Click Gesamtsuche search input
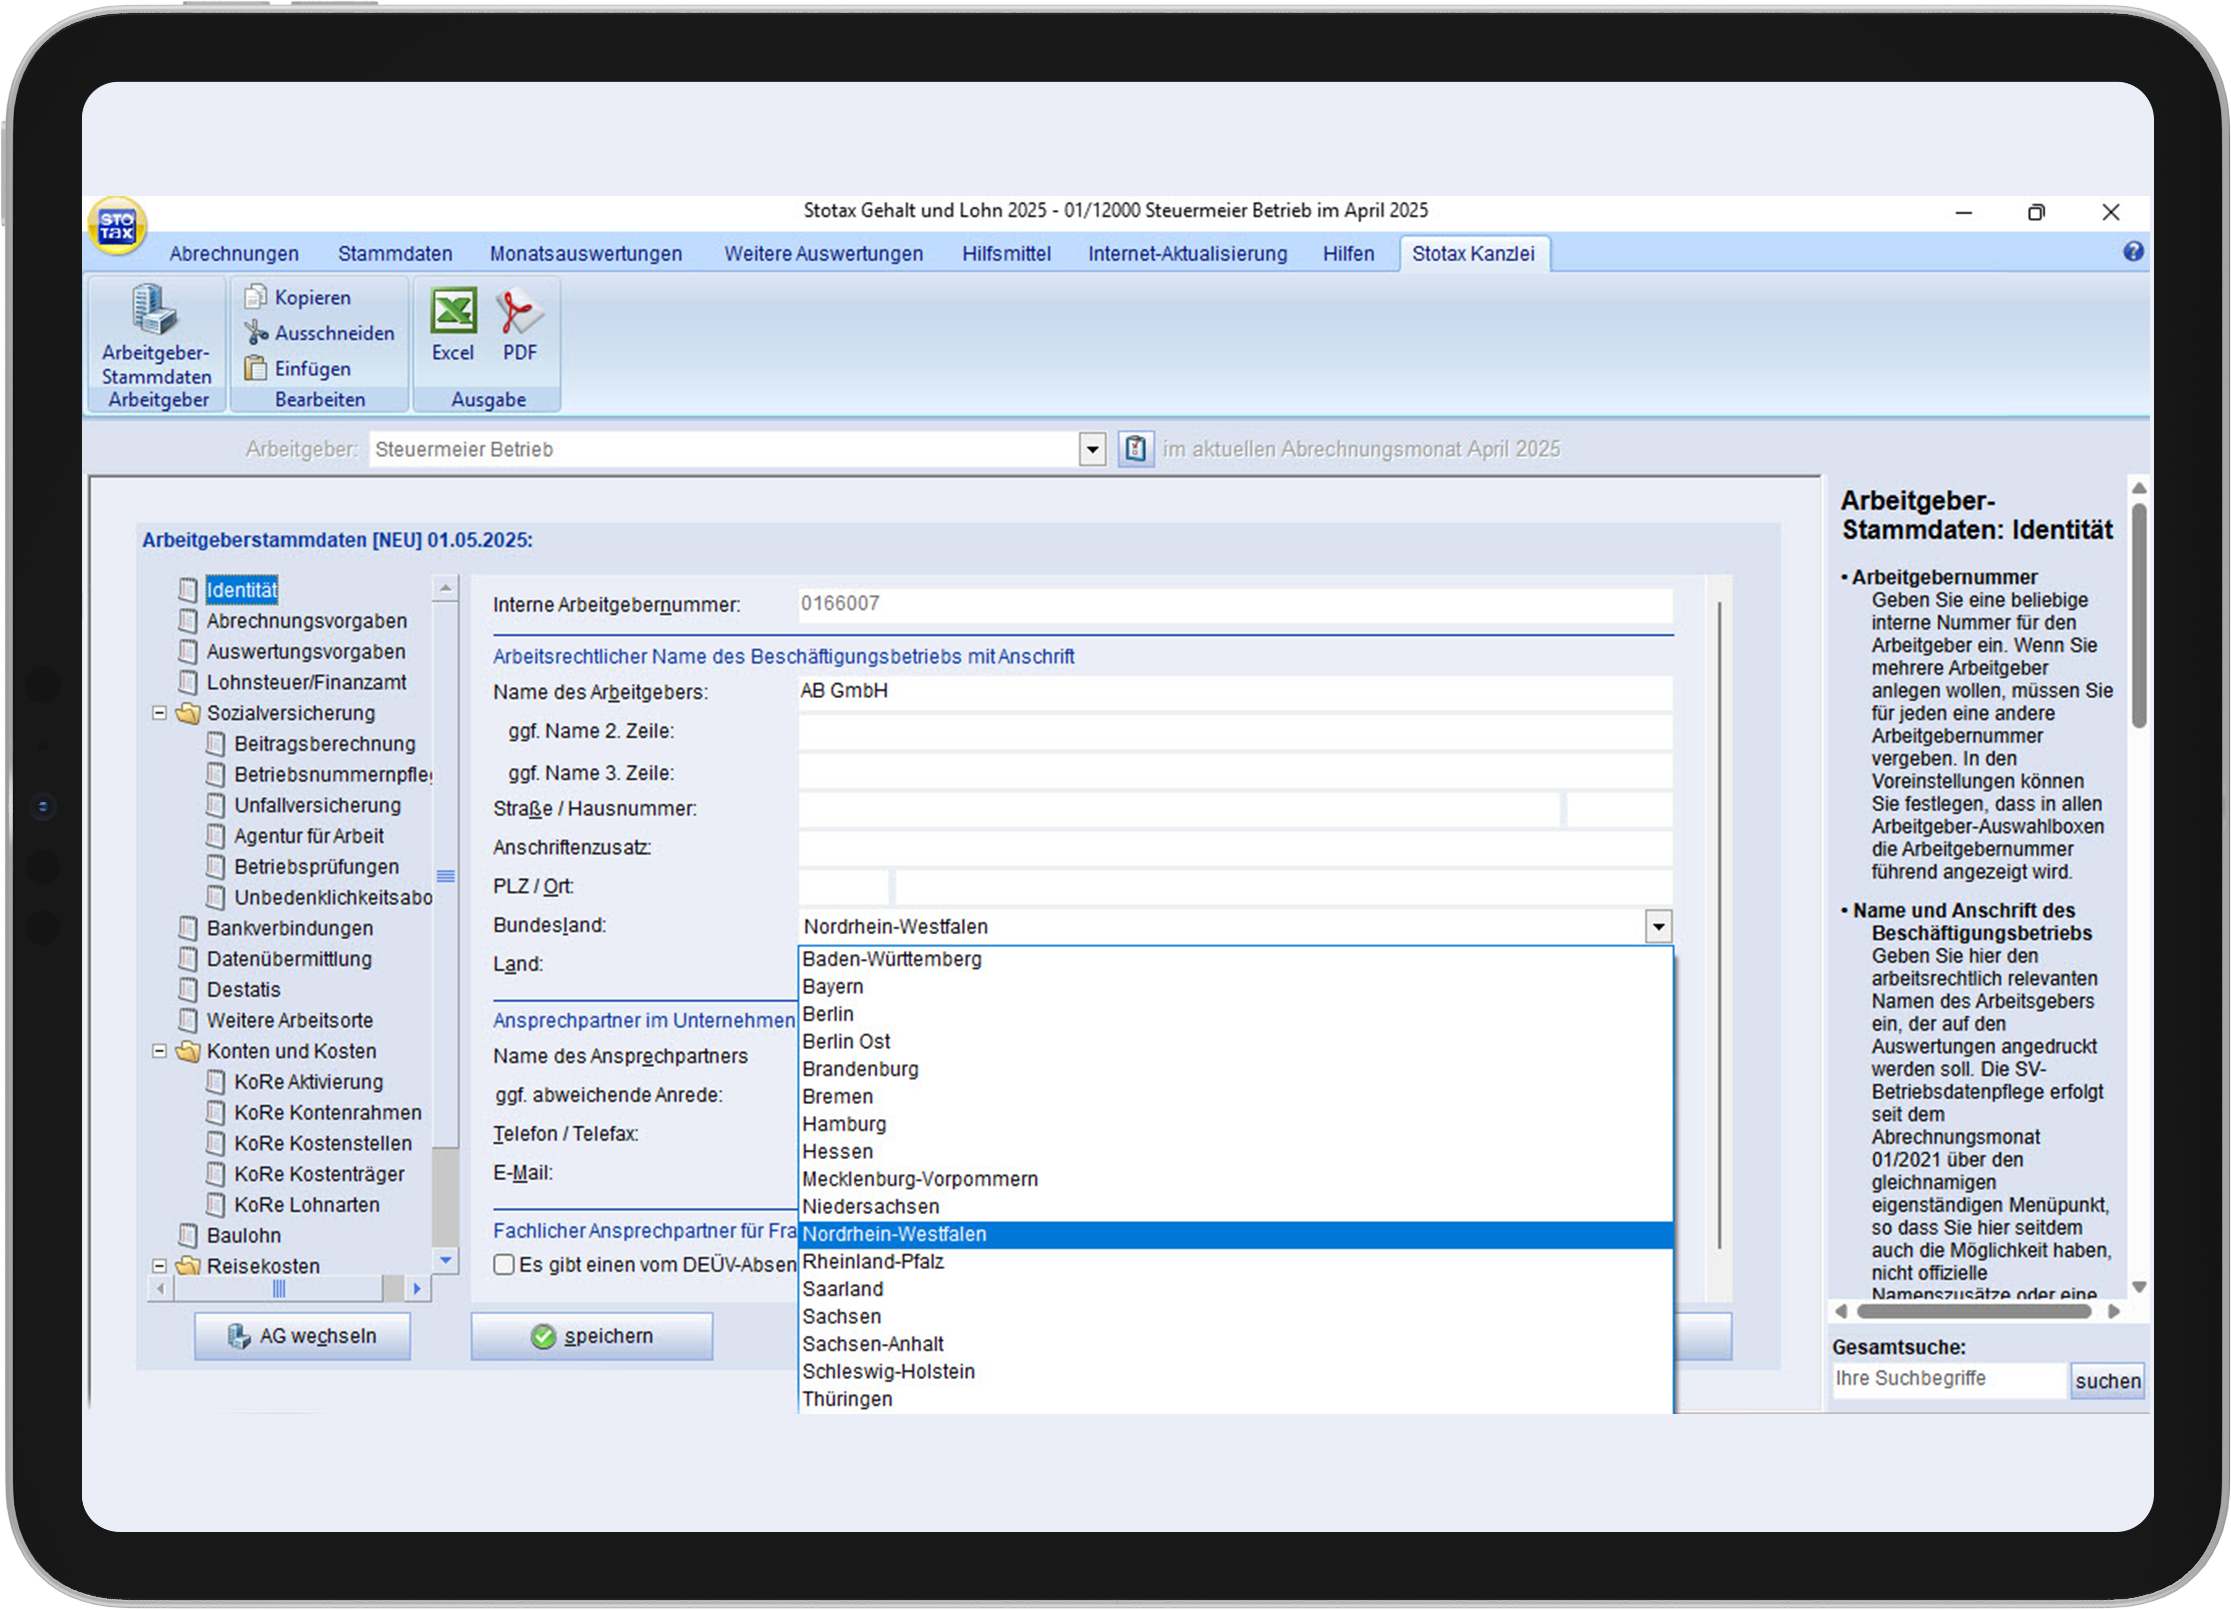 pyautogui.click(x=1947, y=1379)
